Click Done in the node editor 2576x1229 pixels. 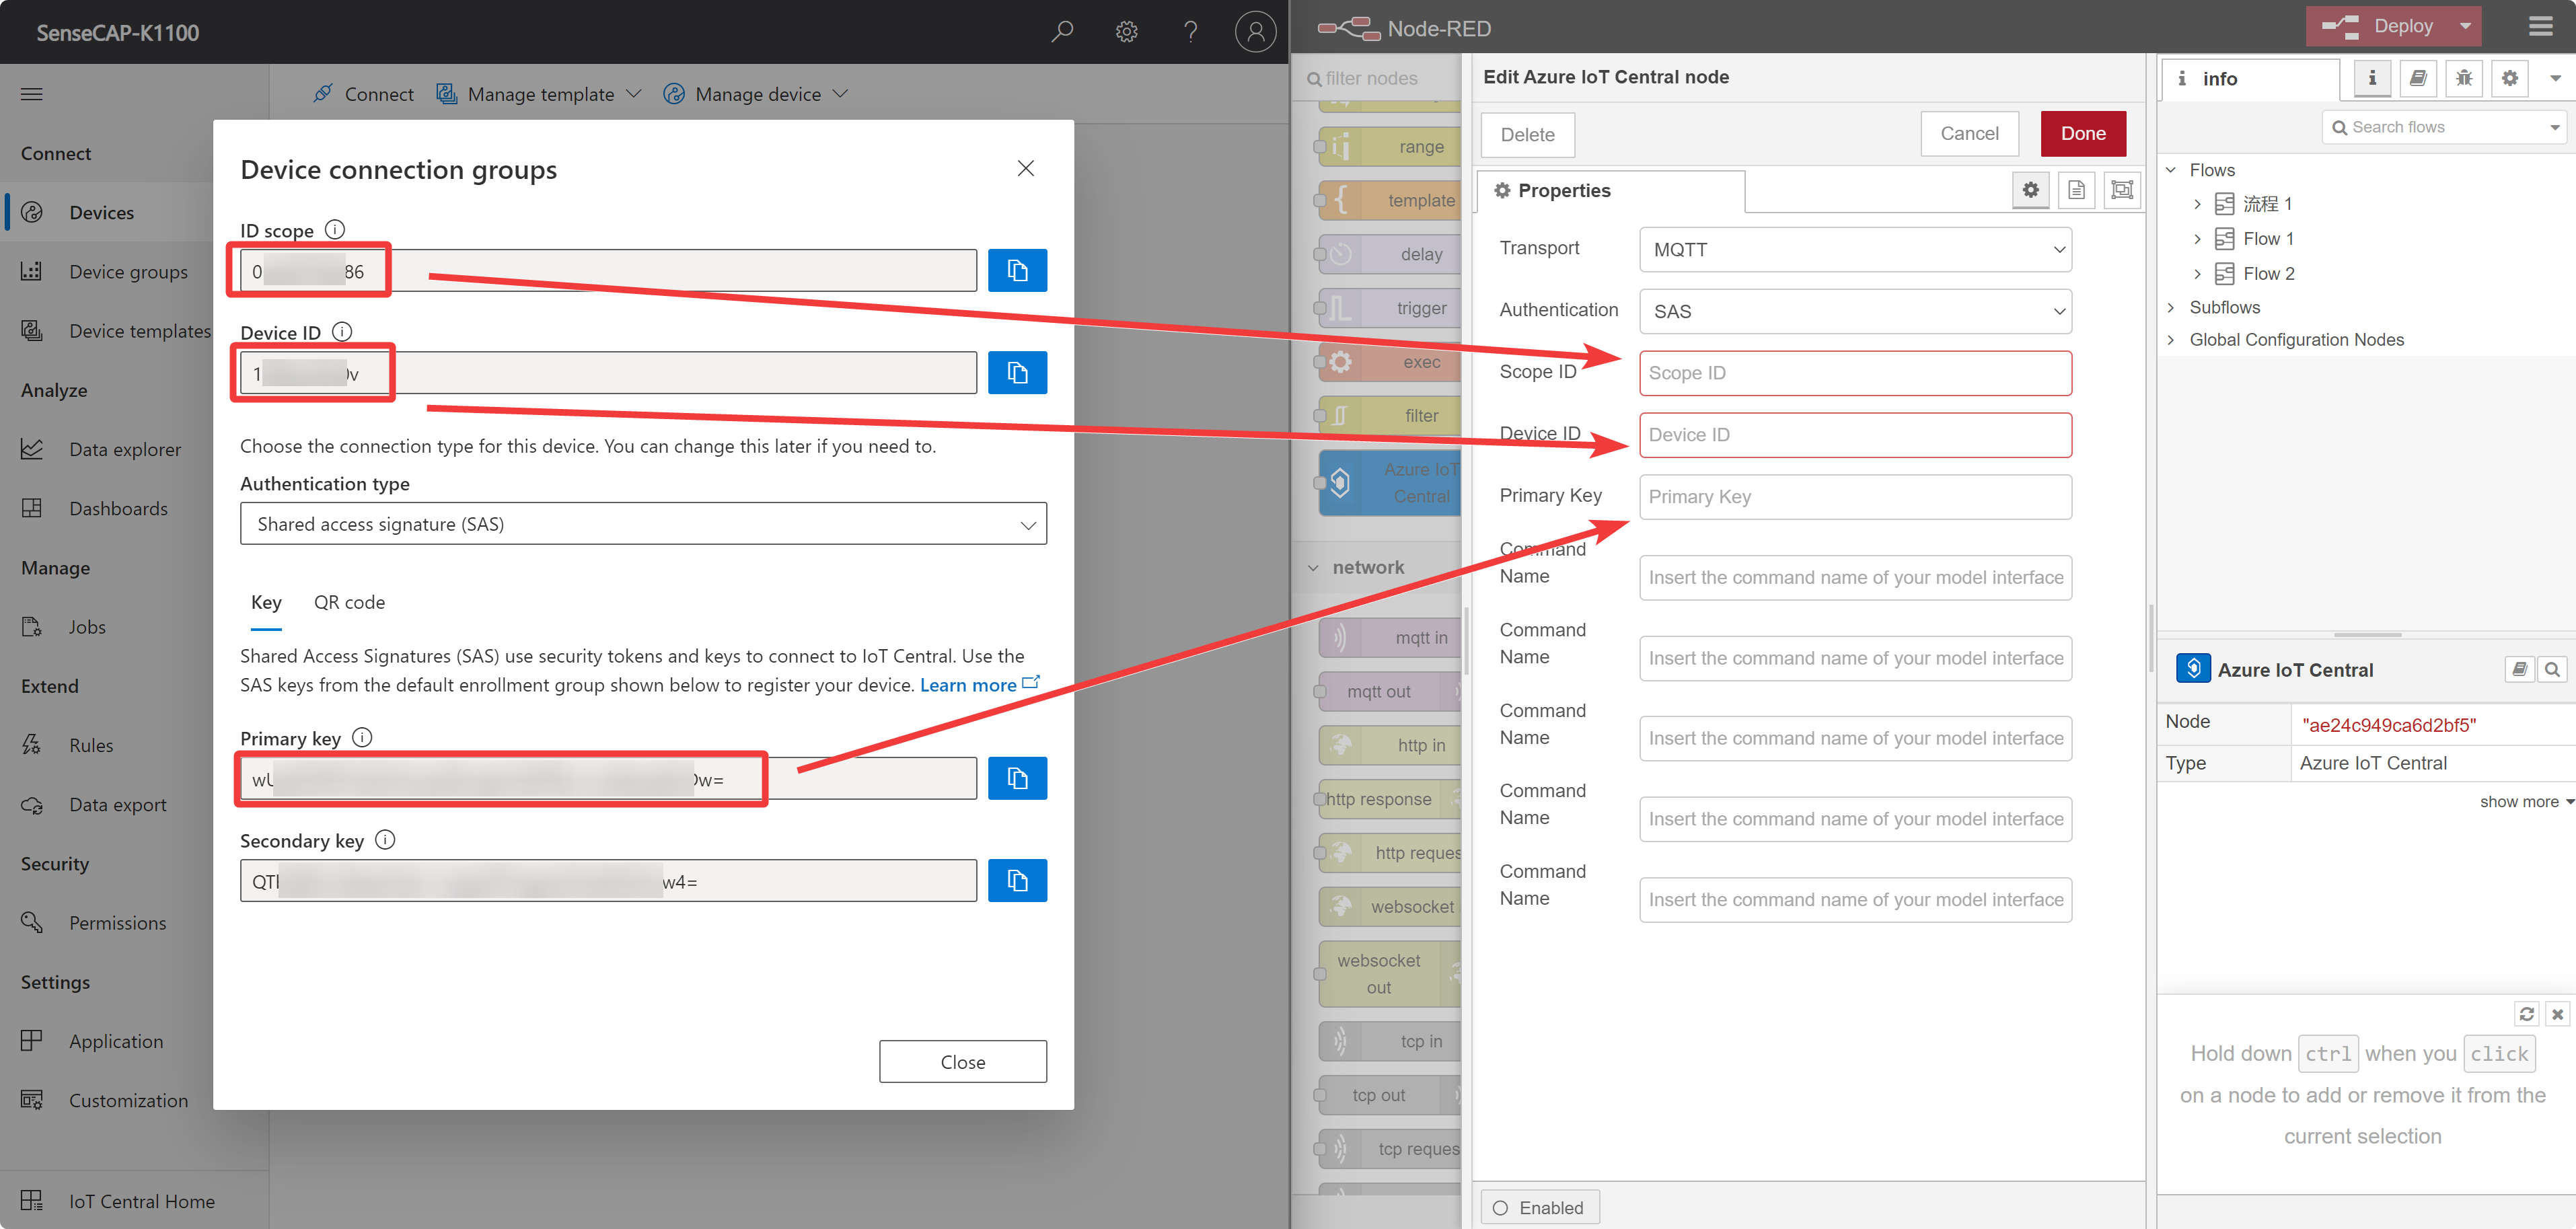click(x=2082, y=133)
